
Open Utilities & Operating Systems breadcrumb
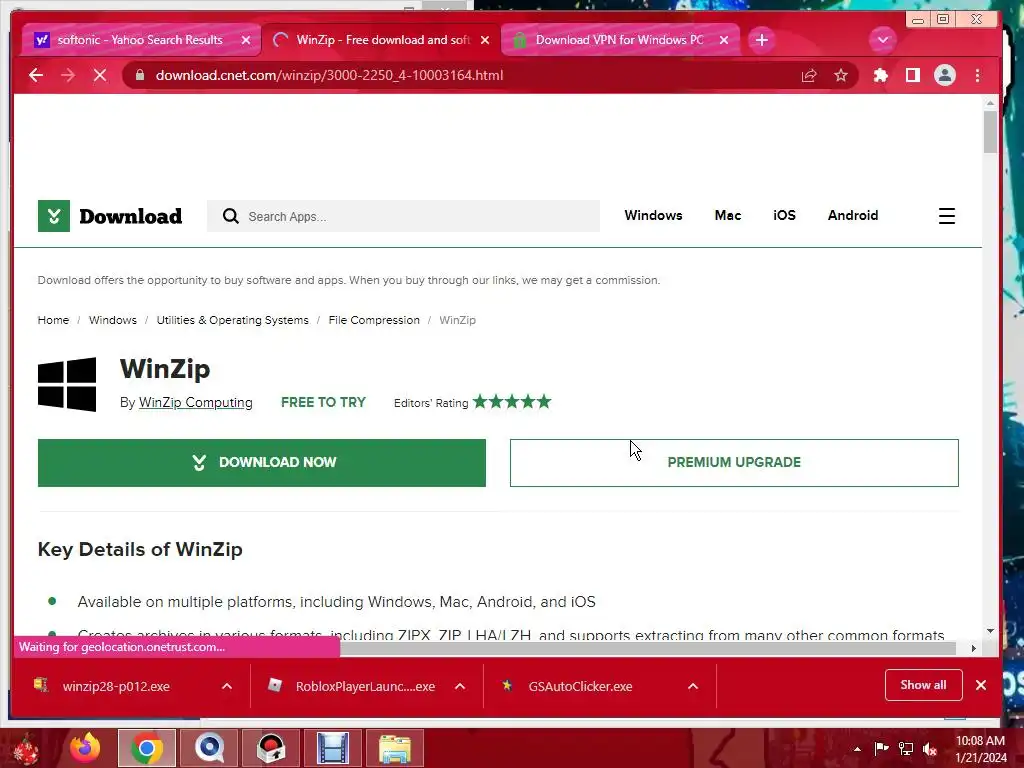click(x=232, y=320)
